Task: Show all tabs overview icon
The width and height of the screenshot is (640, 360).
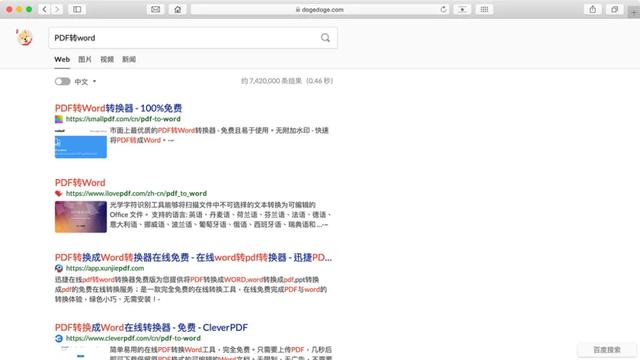Action: (x=614, y=9)
